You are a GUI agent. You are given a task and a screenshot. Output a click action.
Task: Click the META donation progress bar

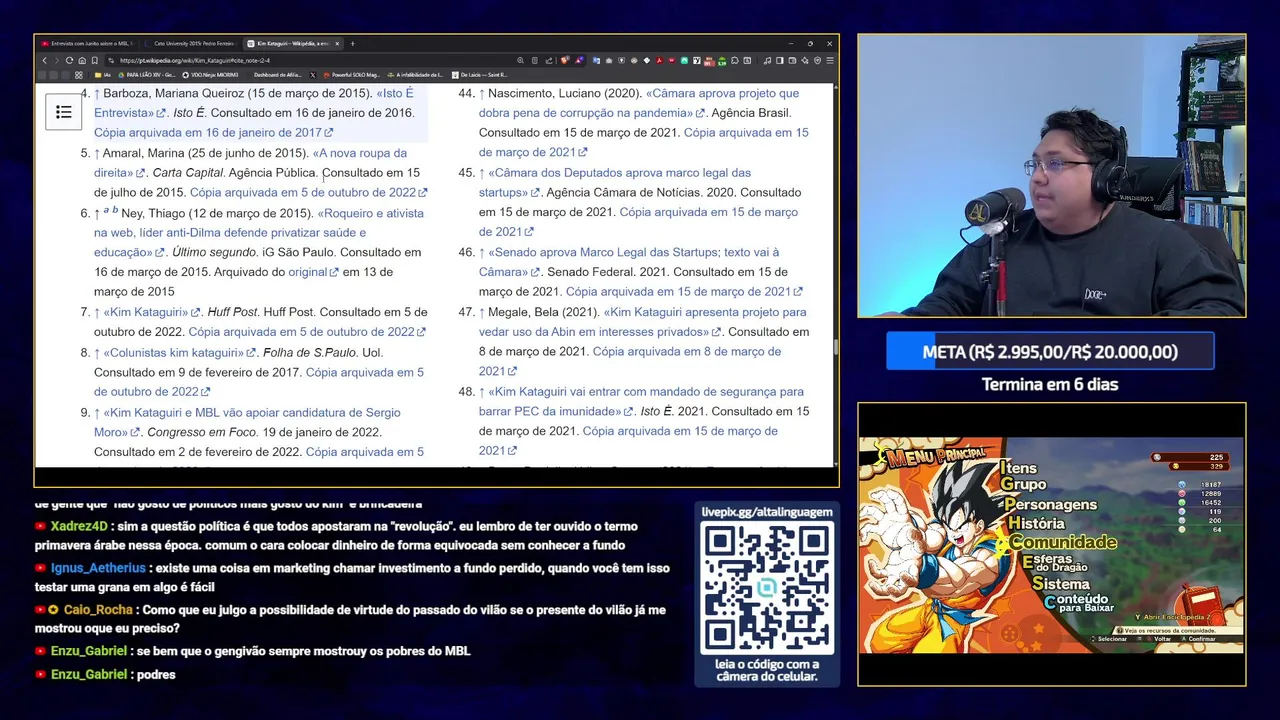point(1050,352)
